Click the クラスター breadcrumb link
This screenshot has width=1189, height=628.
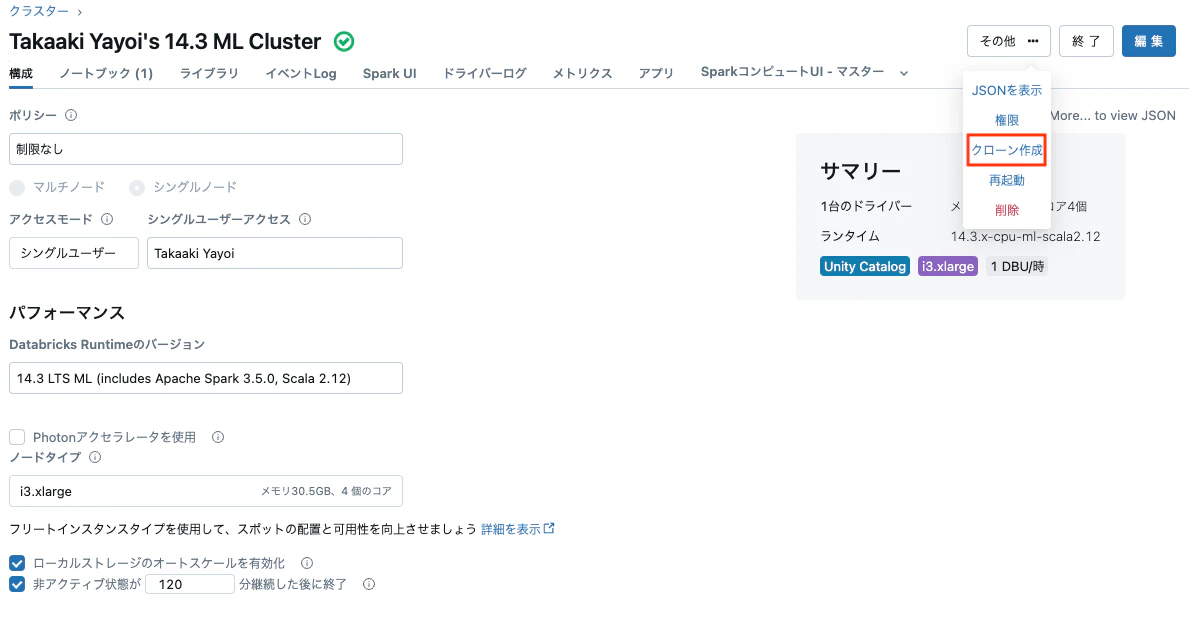tap(39, 11)
